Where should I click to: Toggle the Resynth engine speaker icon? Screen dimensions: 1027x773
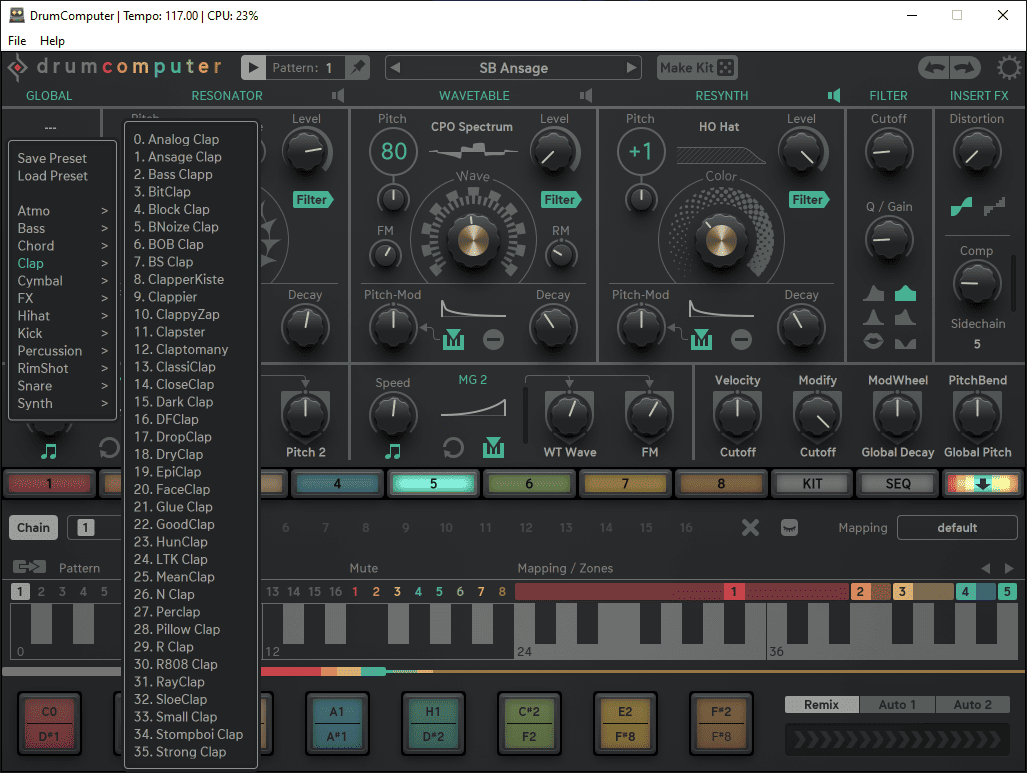click(834, 96)
